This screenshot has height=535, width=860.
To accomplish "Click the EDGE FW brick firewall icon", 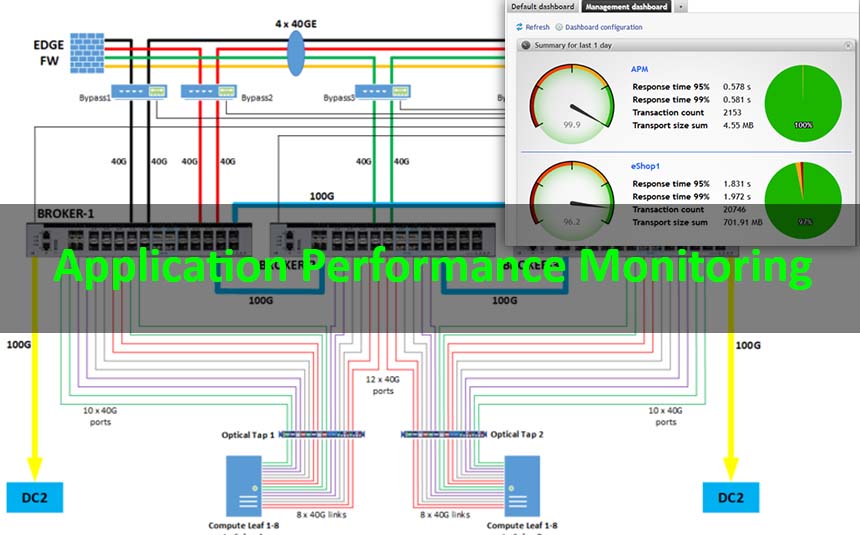I will click(87, 53).
